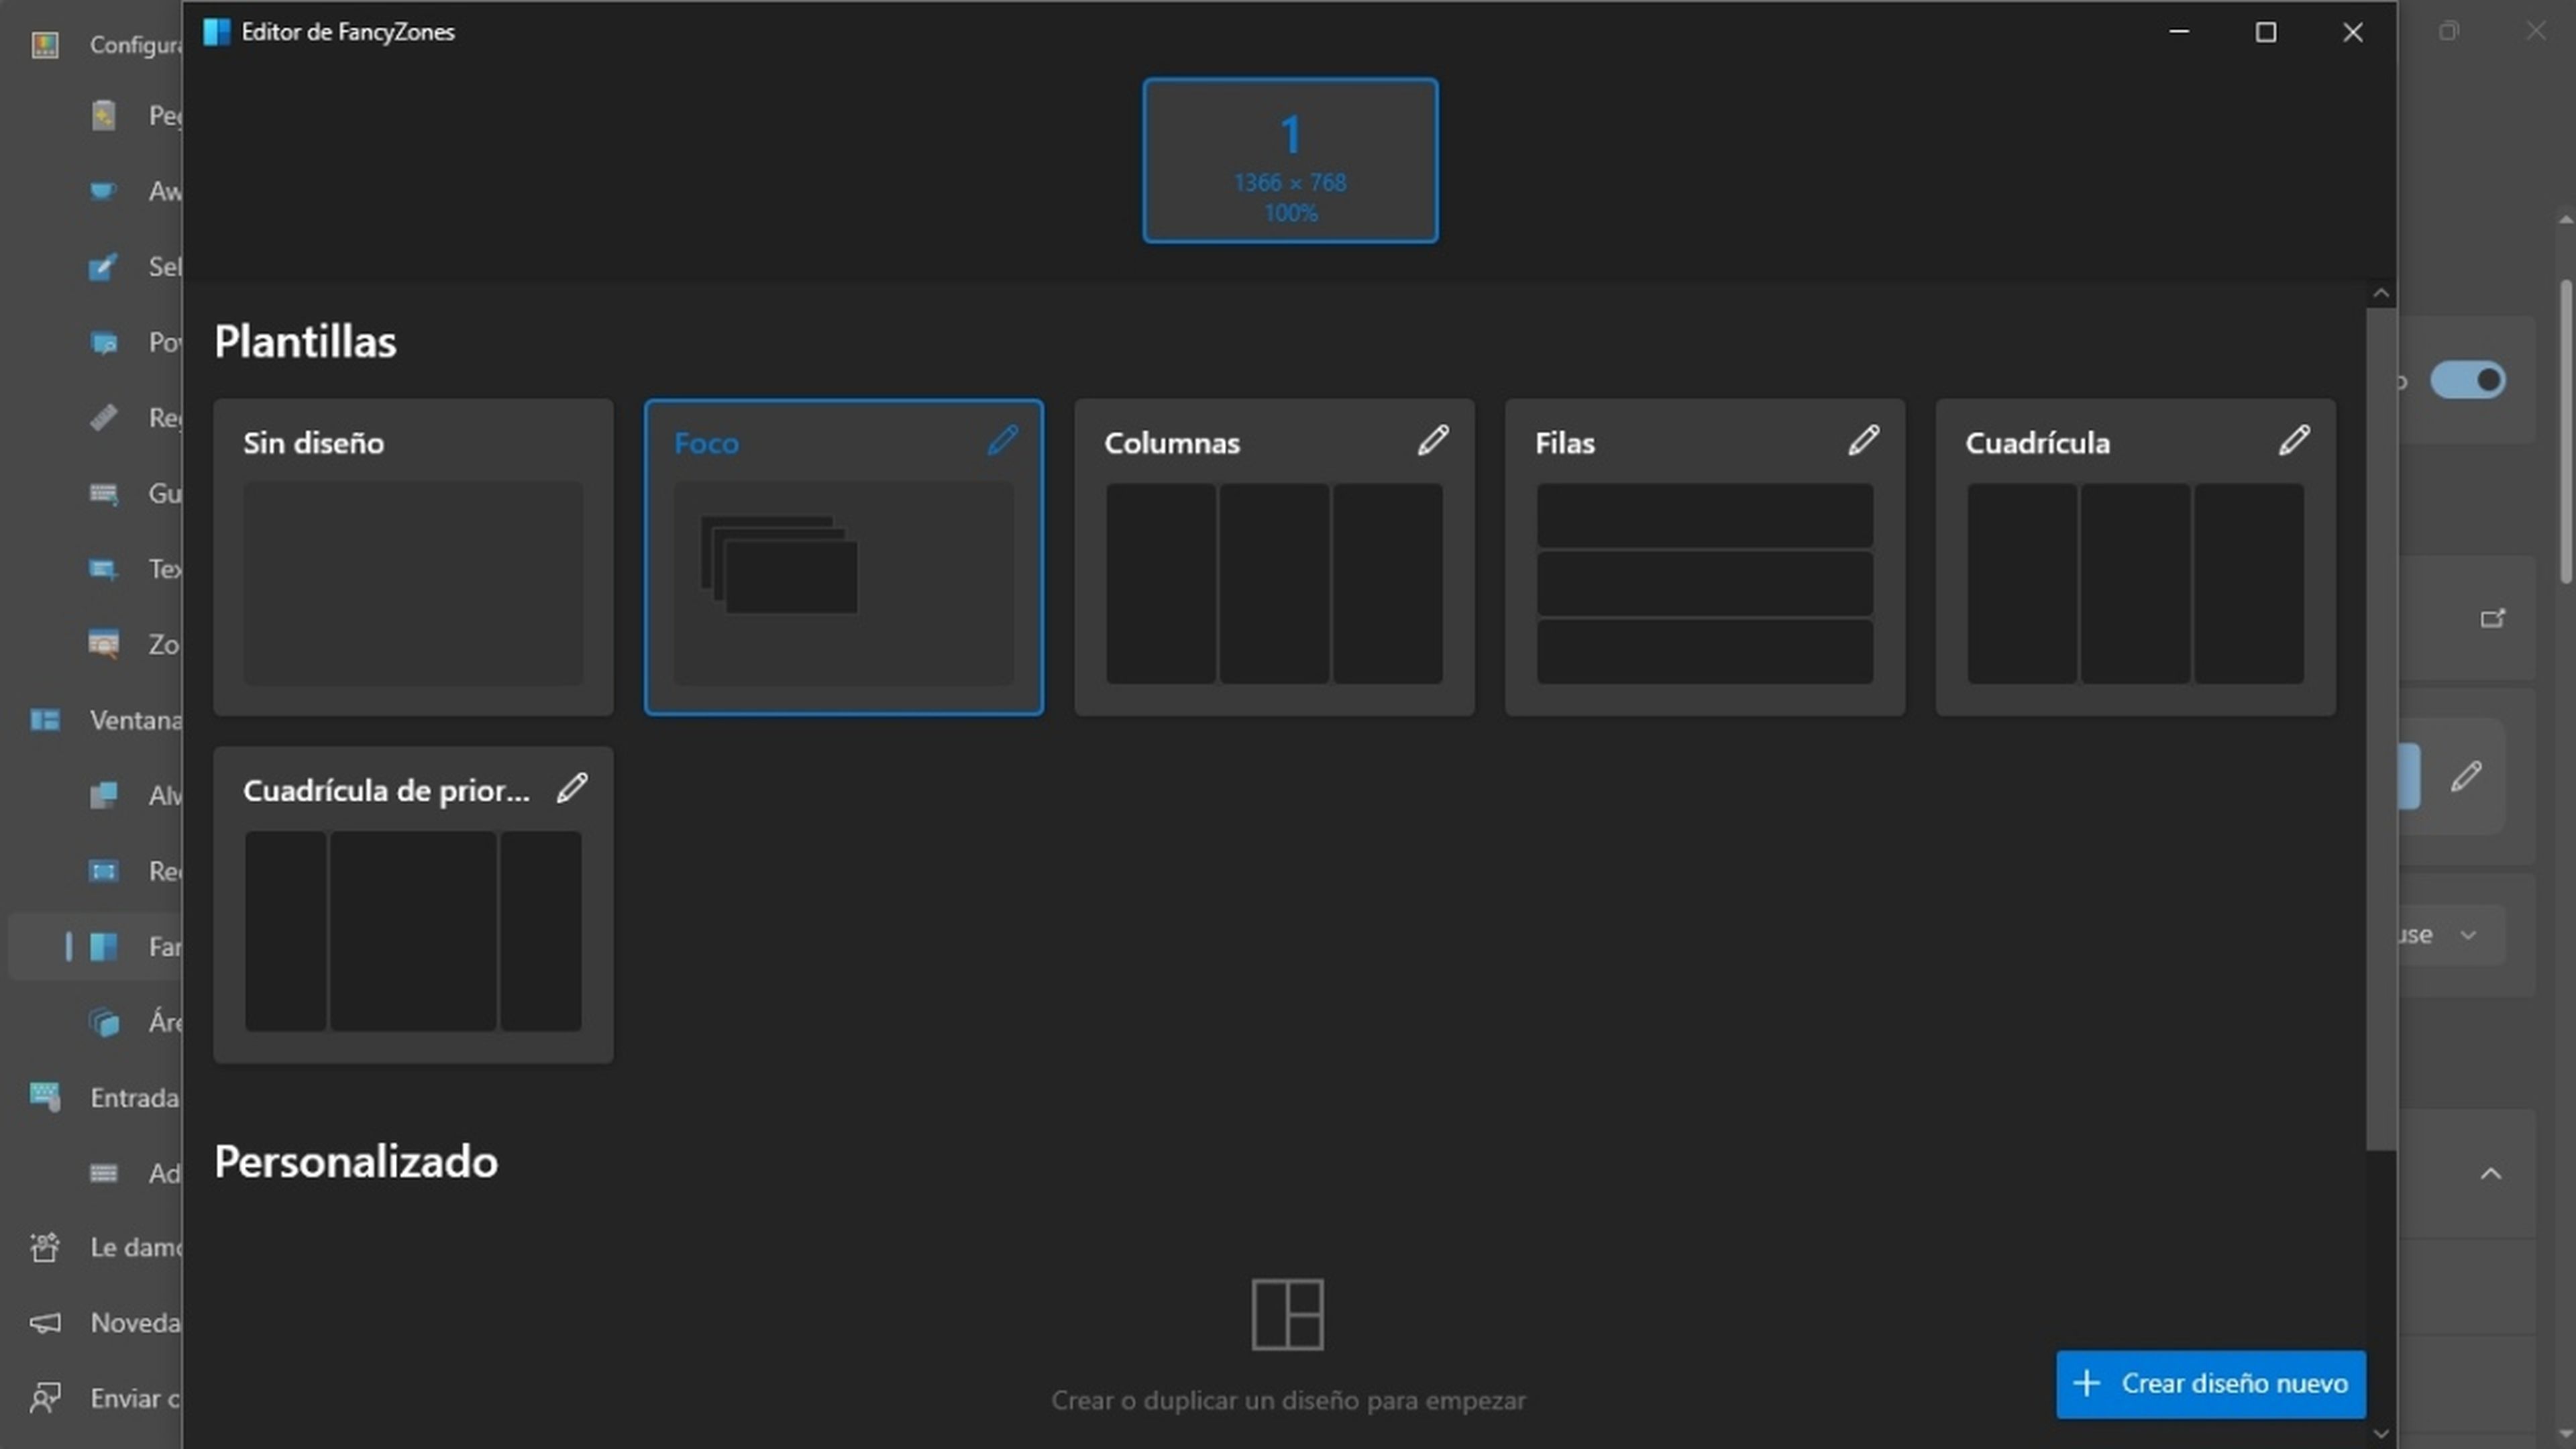Click the 'Pe' clipboard icon in sidebar
Viewport: 2576px width, 1449px height.
(x=103, y=115)
